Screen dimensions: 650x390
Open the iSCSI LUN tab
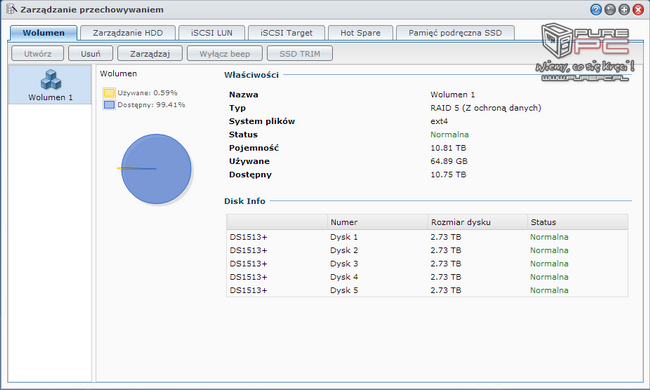[x=211, y=33]
